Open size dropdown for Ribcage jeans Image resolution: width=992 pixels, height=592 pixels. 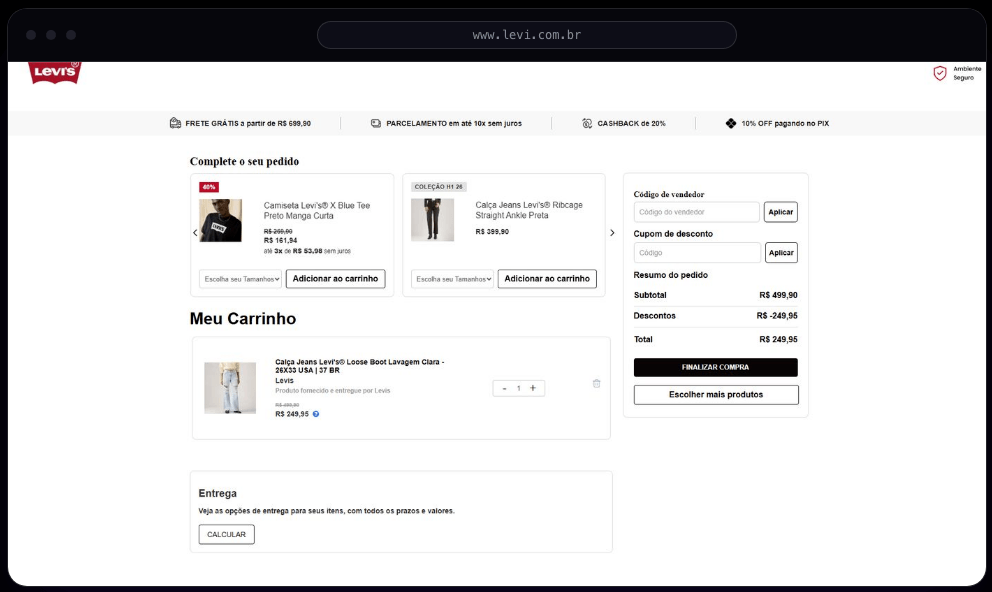[x=452, y=279]
